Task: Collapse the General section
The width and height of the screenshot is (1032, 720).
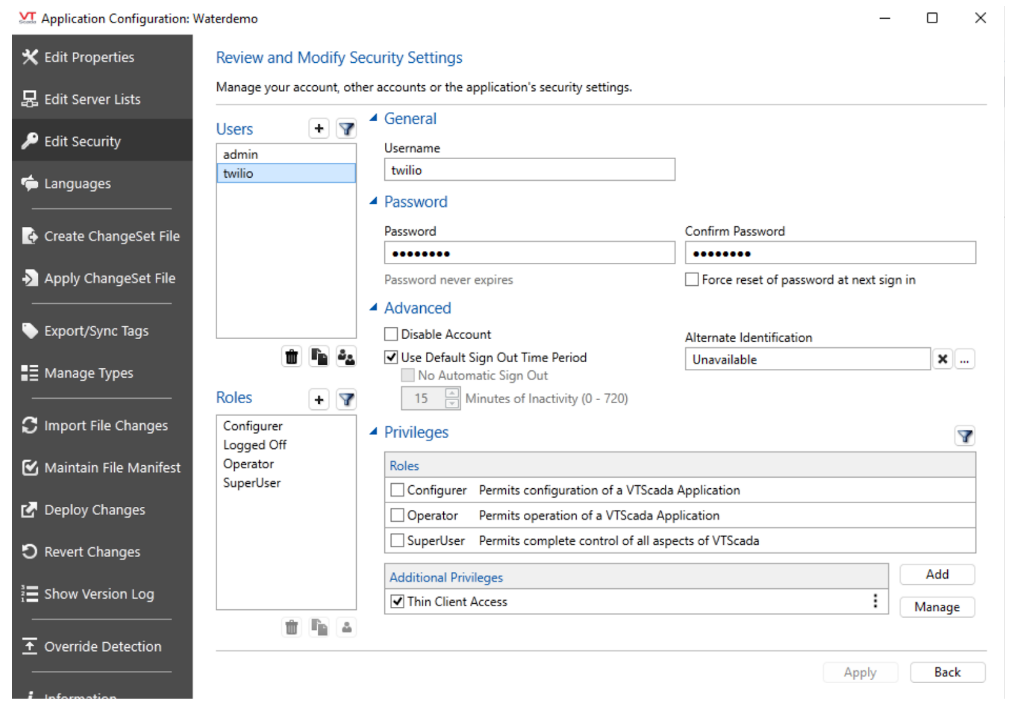Action: [x=375, y=119]
